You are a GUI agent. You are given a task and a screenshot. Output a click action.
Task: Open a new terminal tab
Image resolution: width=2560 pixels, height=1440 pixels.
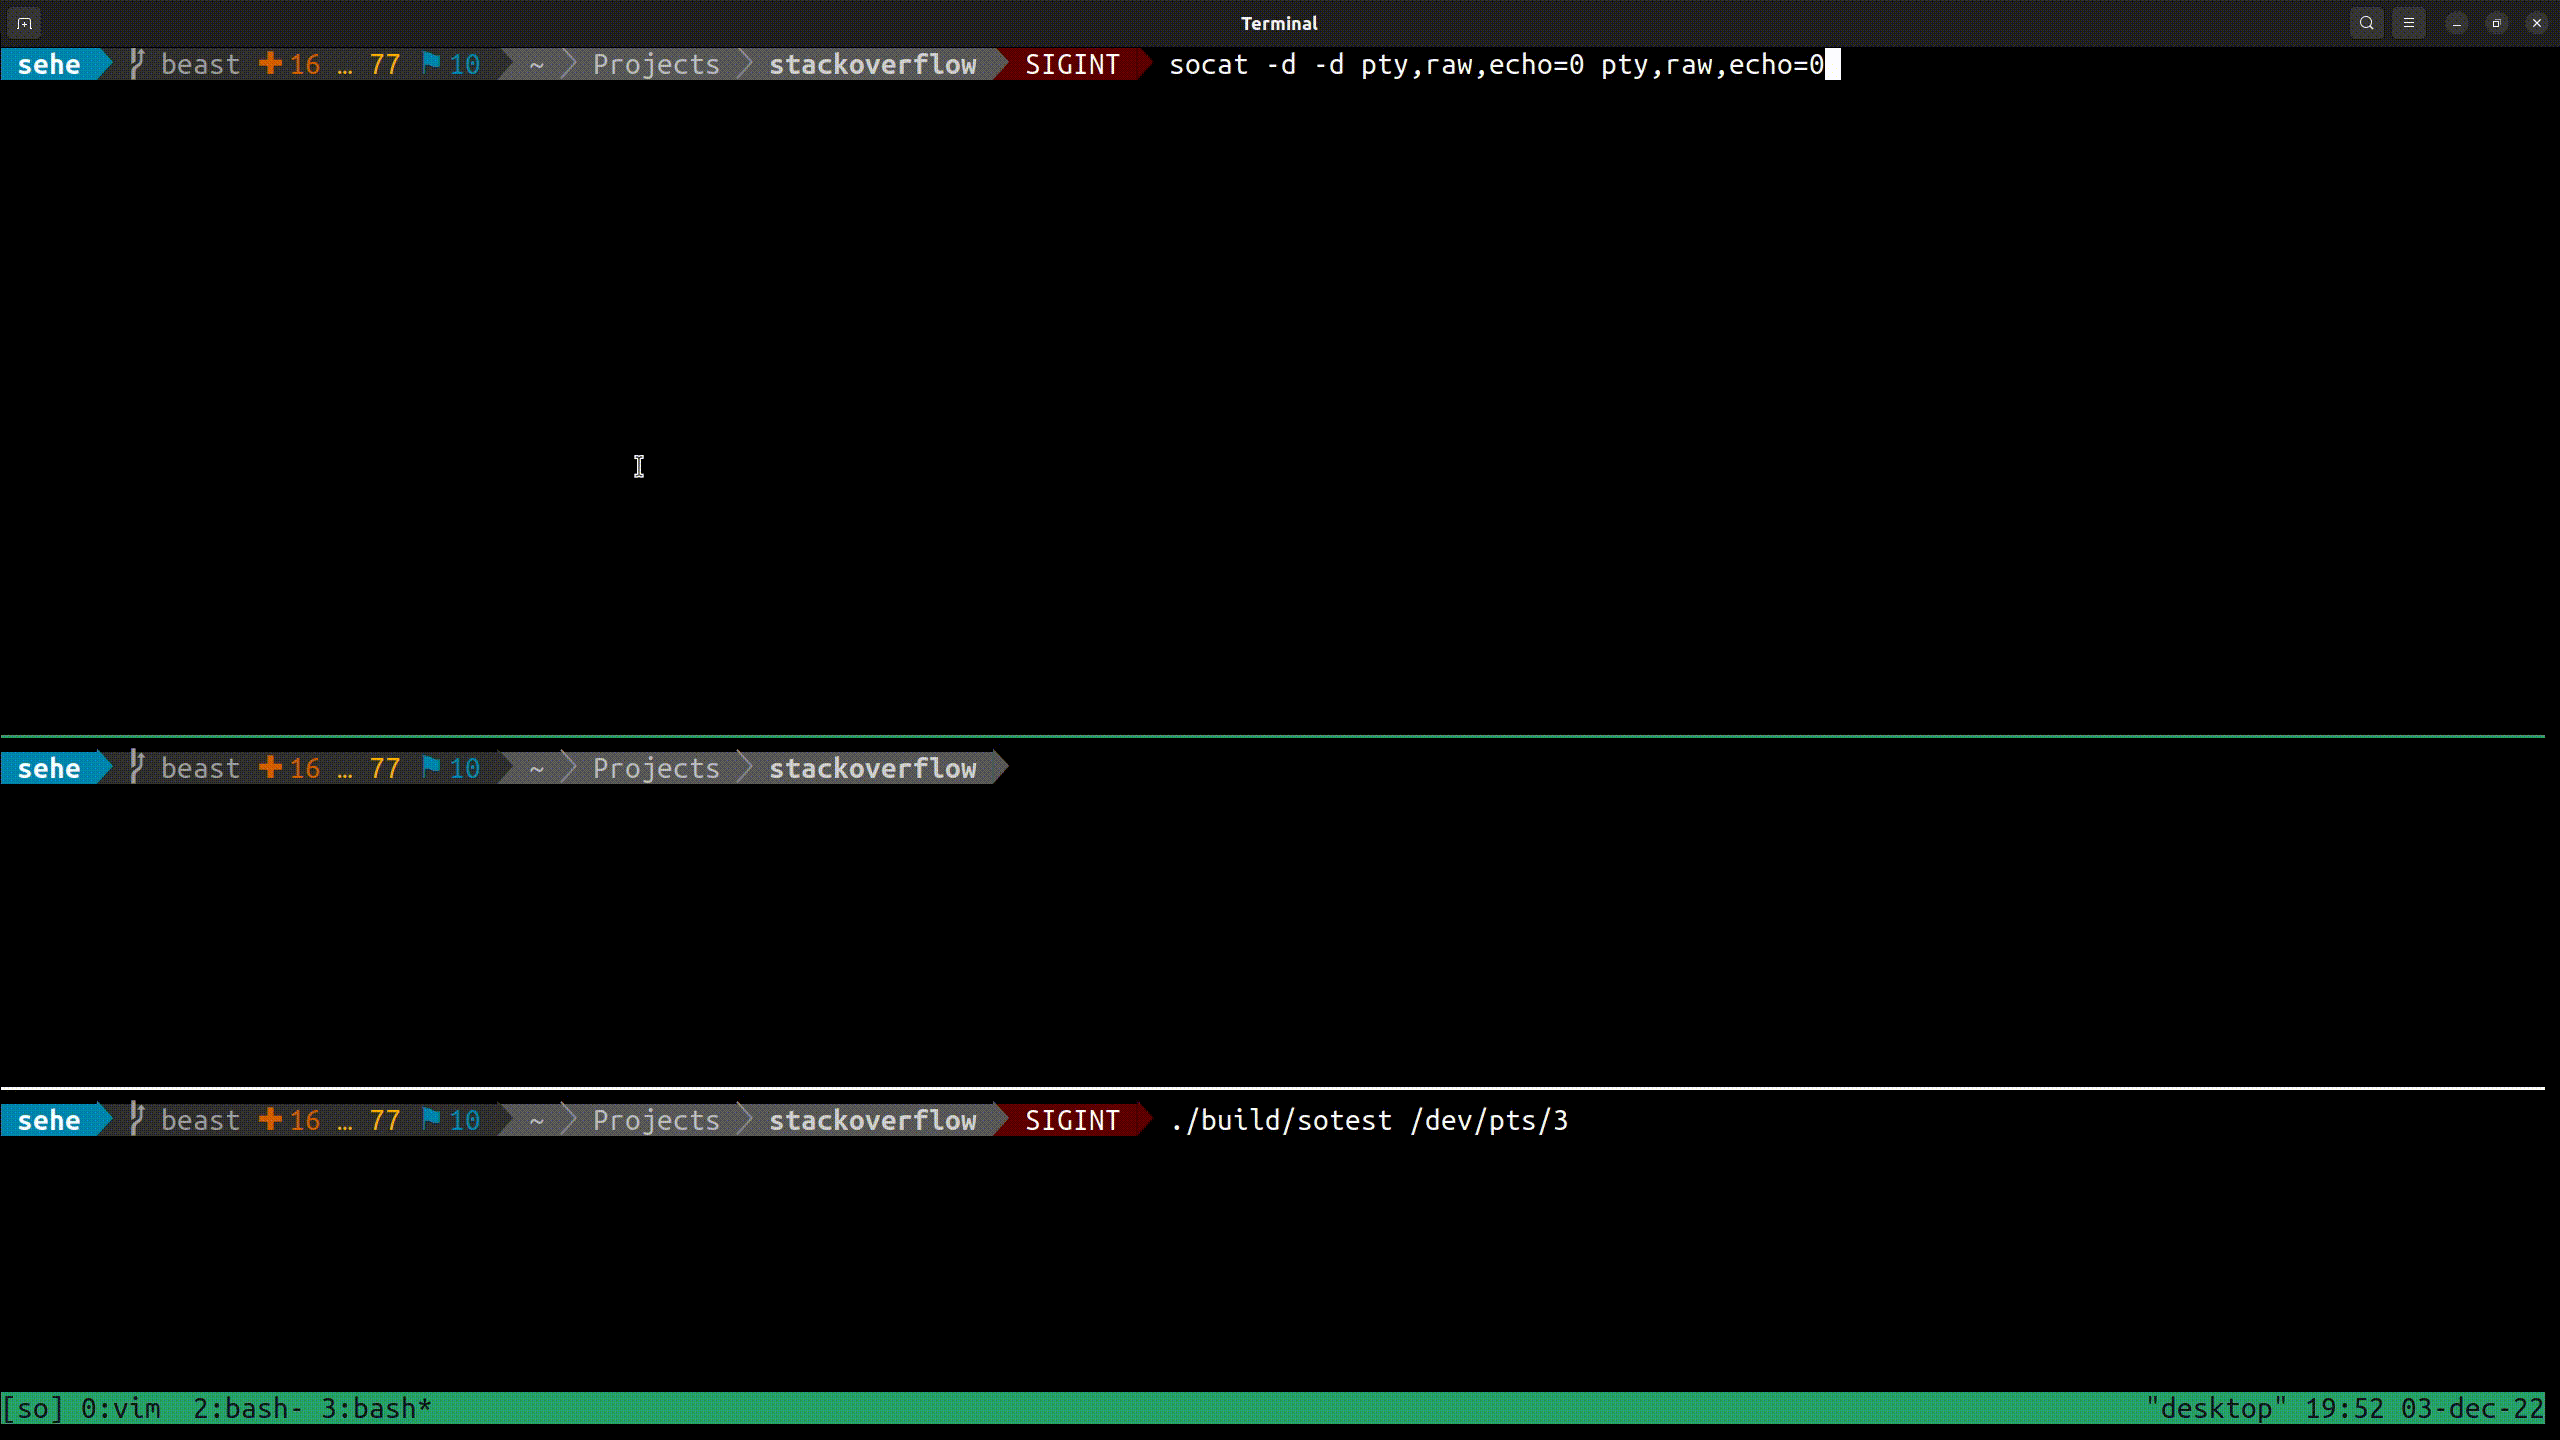23,22
